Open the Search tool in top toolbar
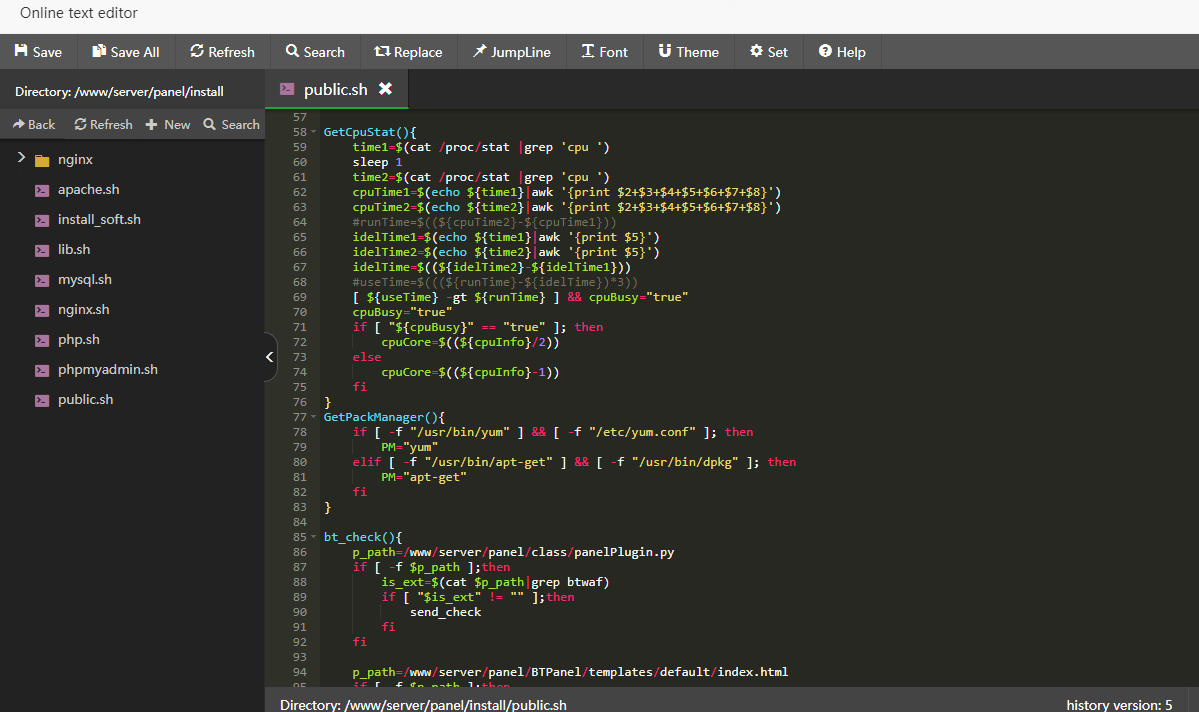The width and height of the screenshot is (1199, 712). (x=314, y=52)
